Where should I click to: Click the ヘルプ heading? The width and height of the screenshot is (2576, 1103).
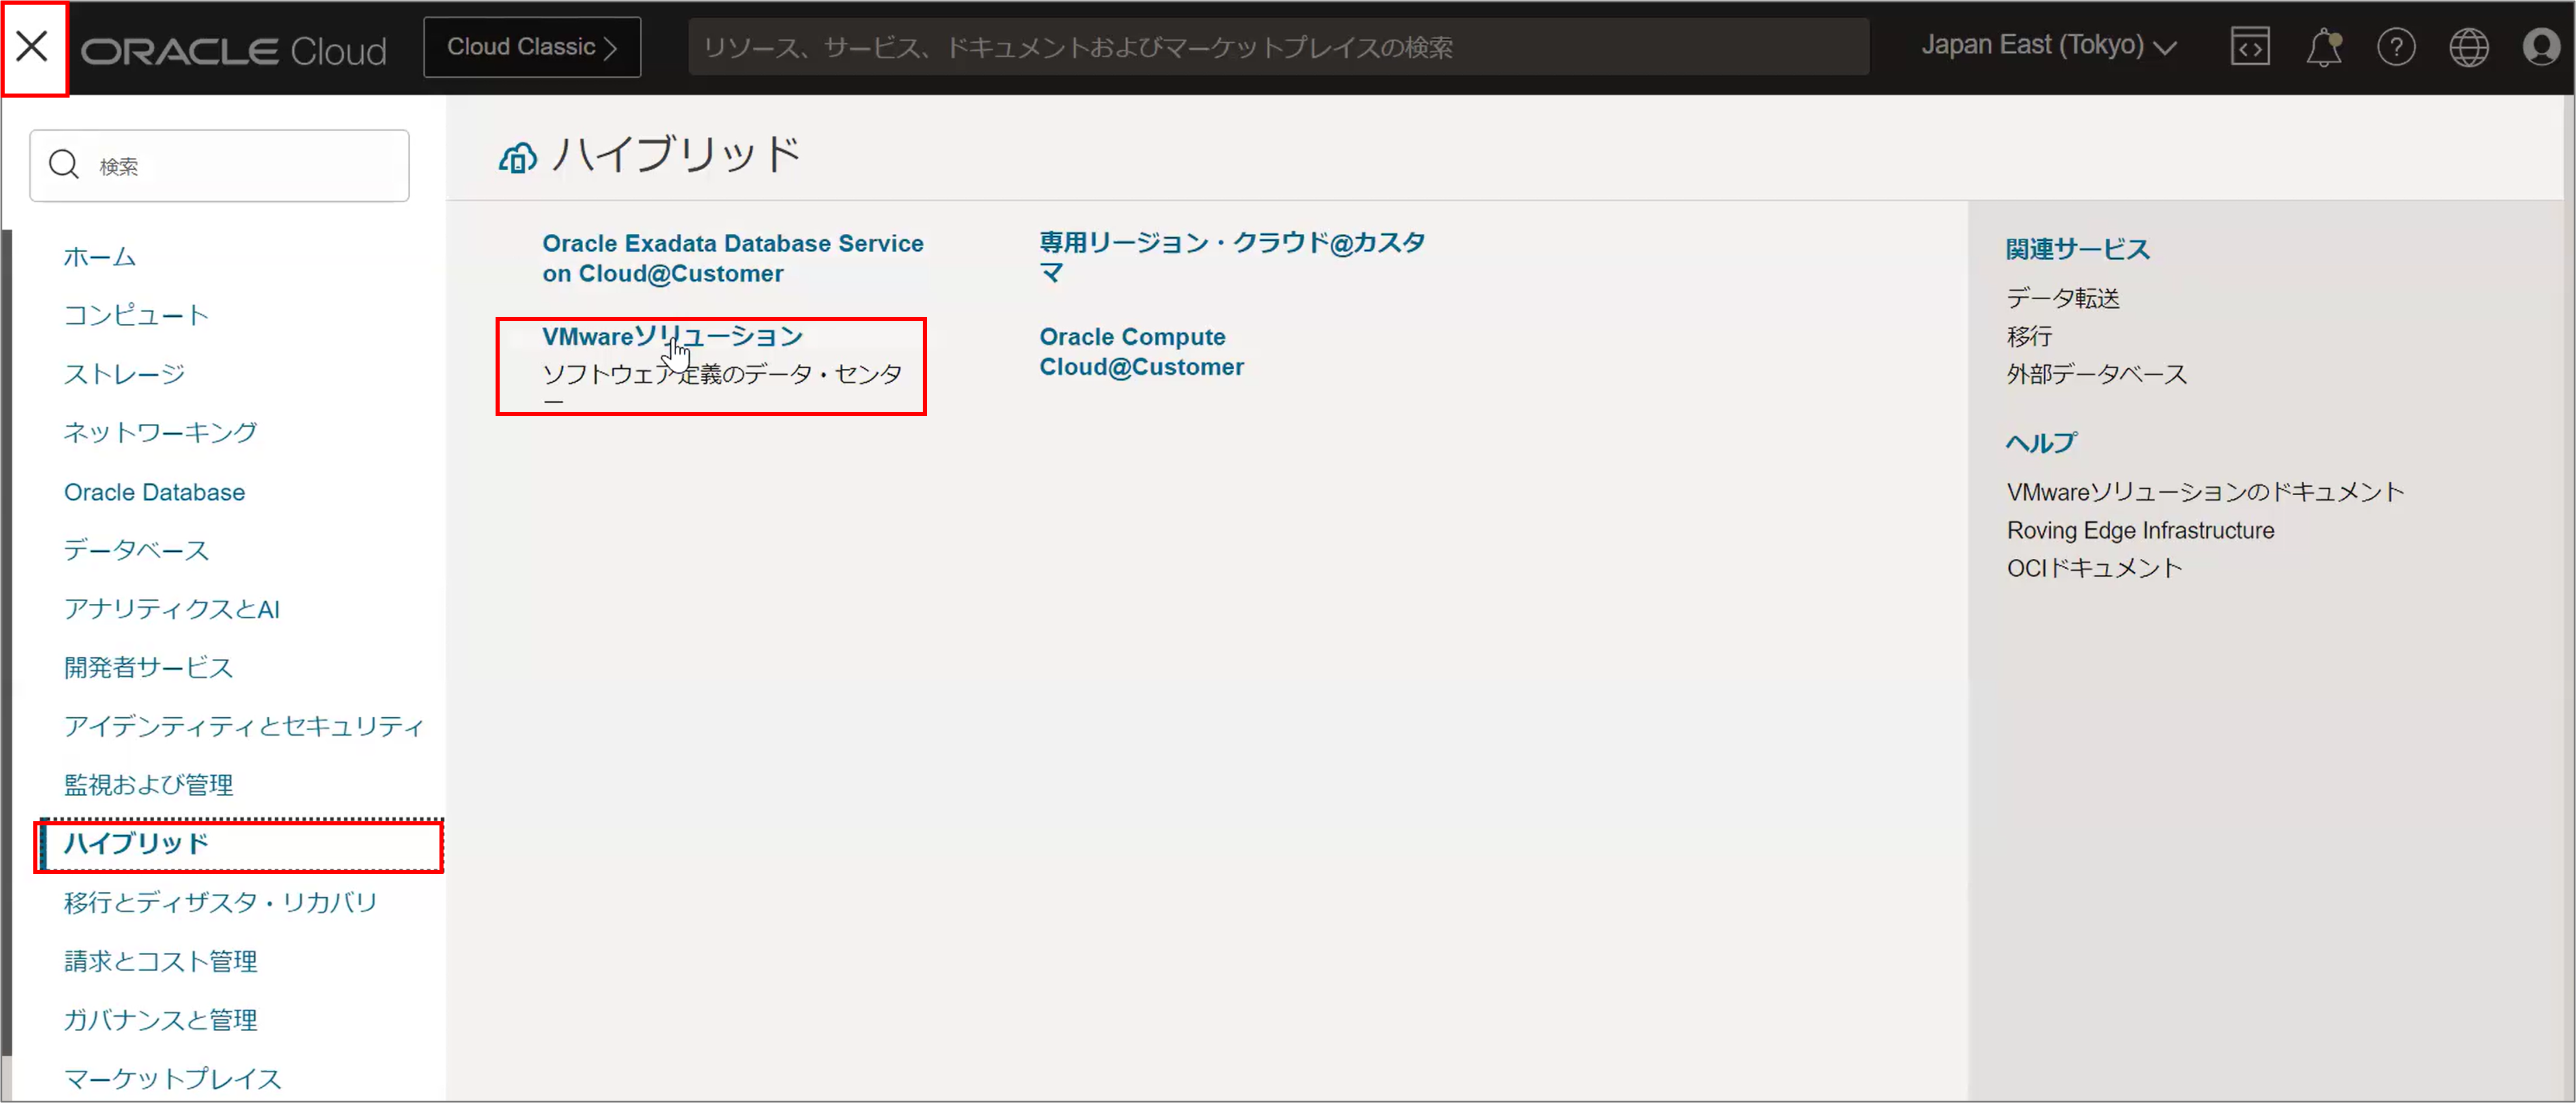click(x=2041, y=443)
